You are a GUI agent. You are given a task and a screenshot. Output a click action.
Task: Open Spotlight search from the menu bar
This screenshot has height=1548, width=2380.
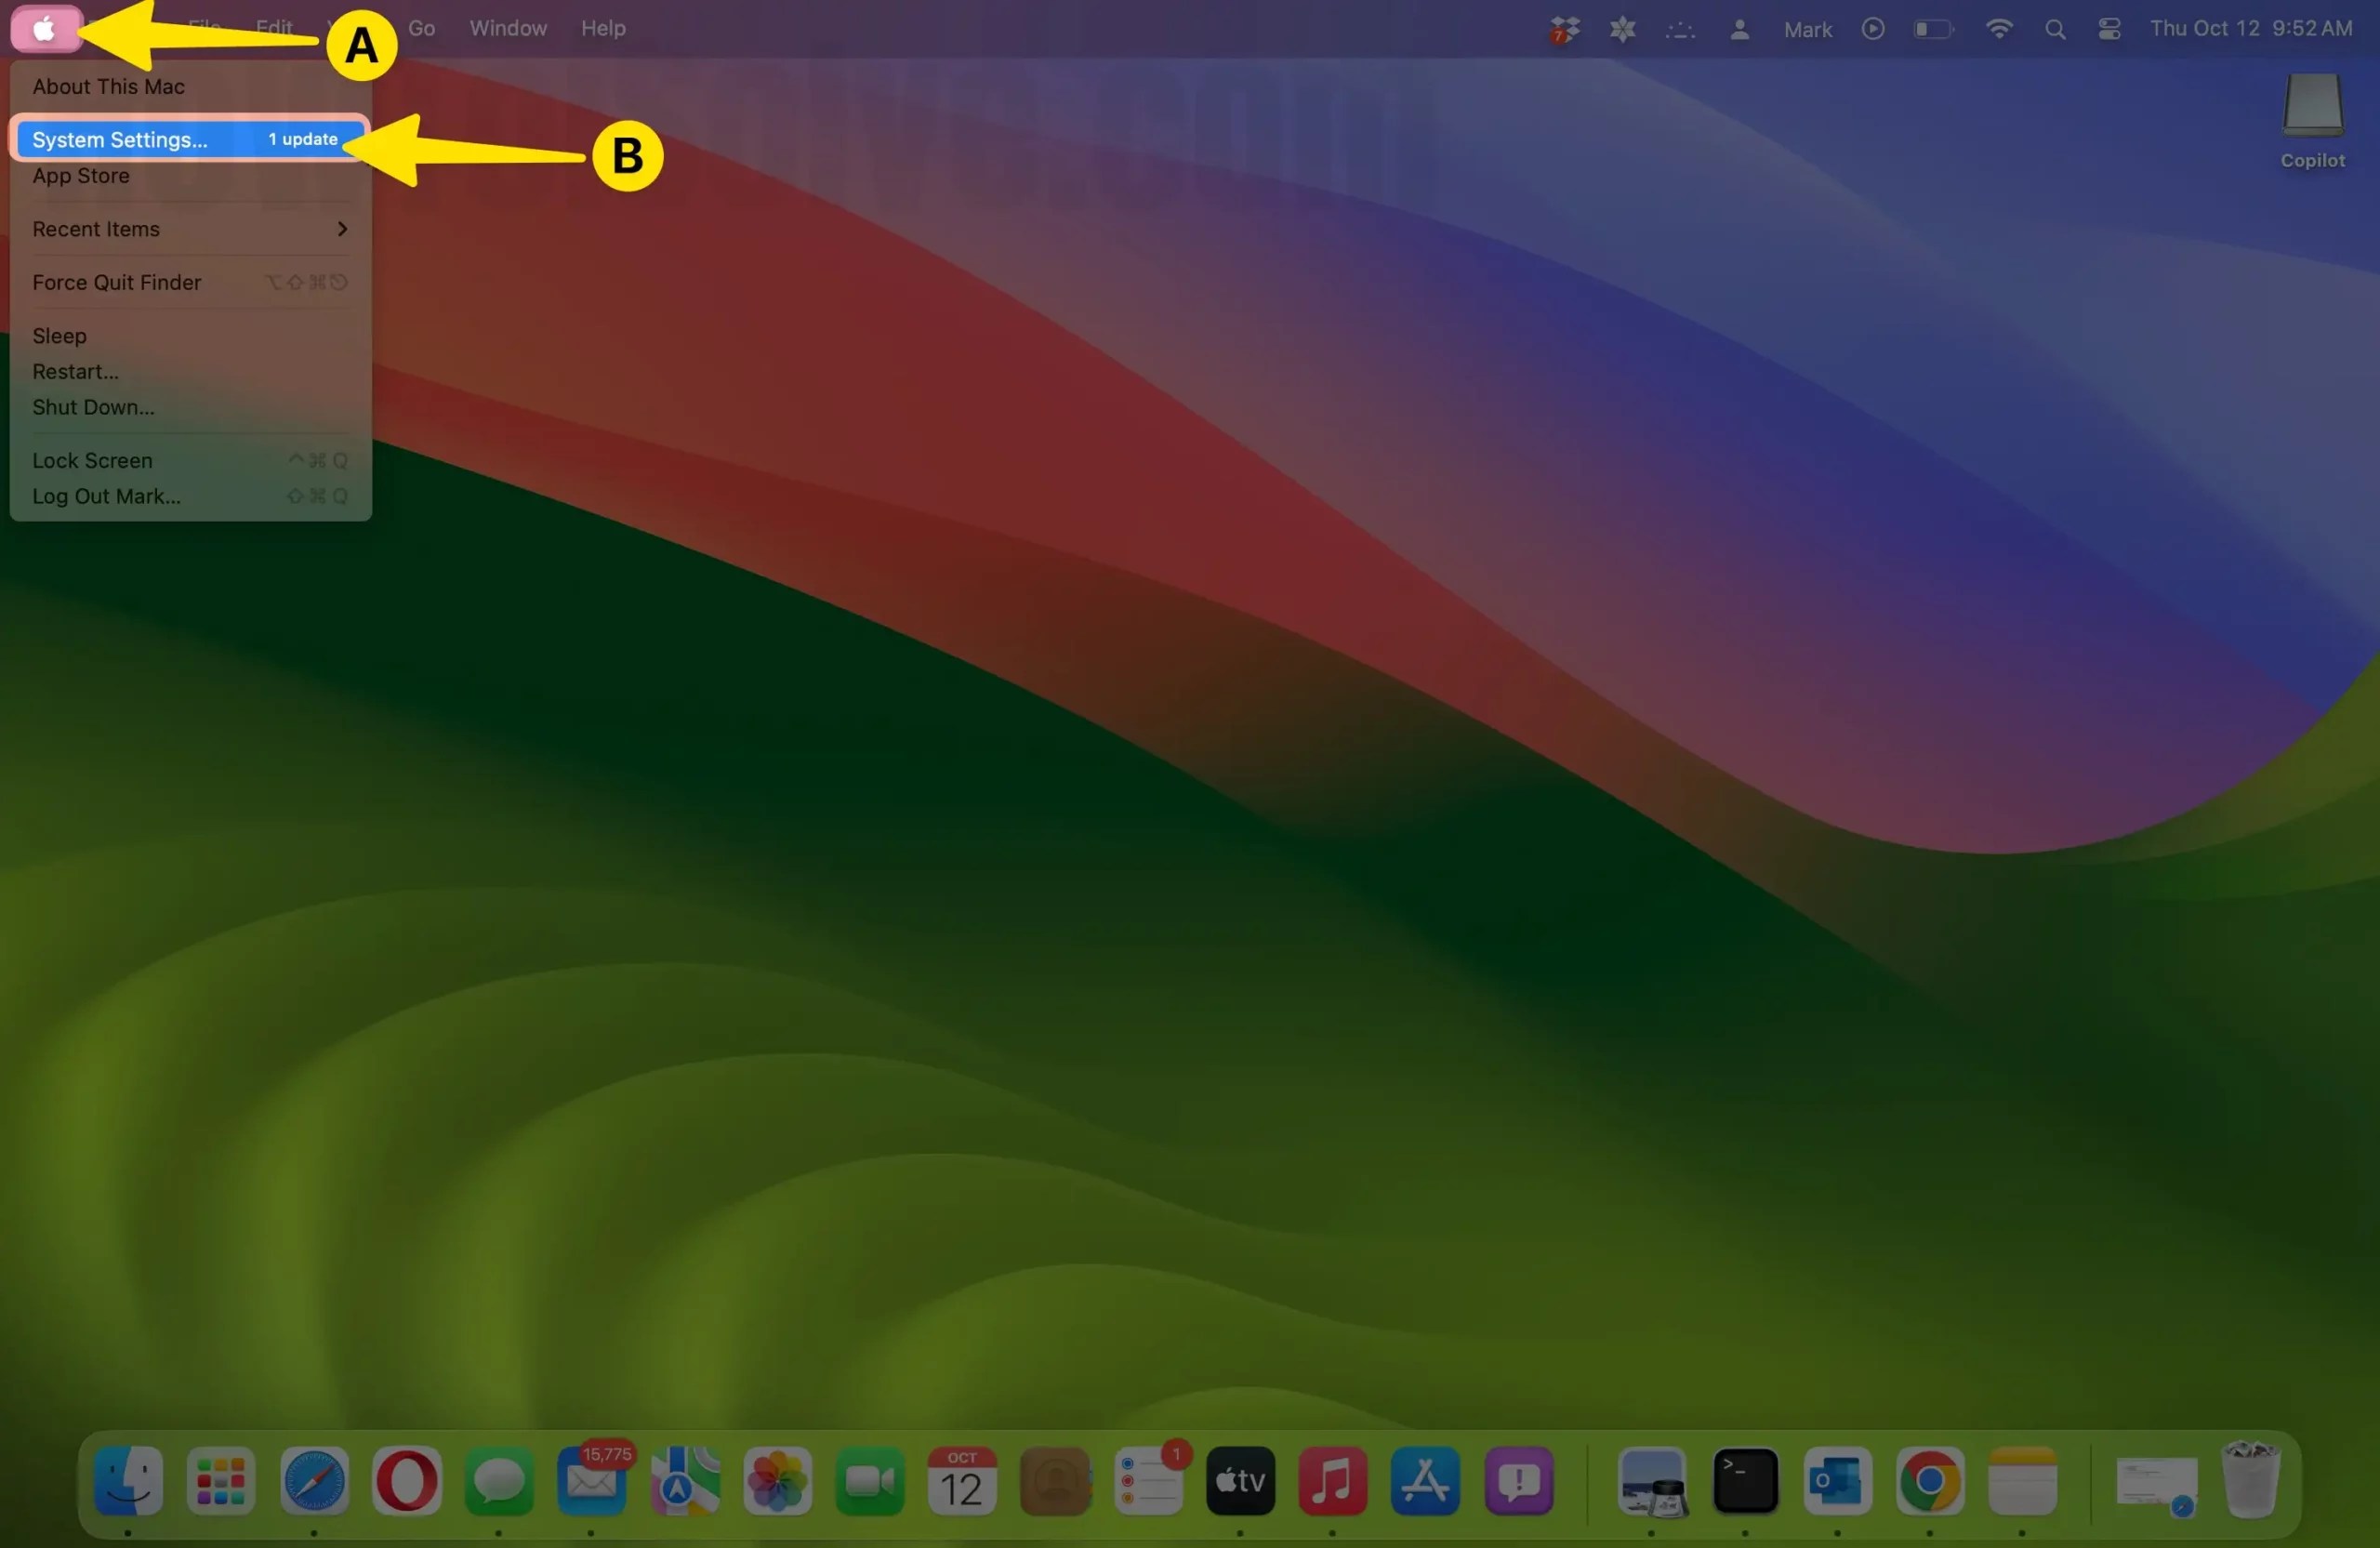pos(2055,29)
